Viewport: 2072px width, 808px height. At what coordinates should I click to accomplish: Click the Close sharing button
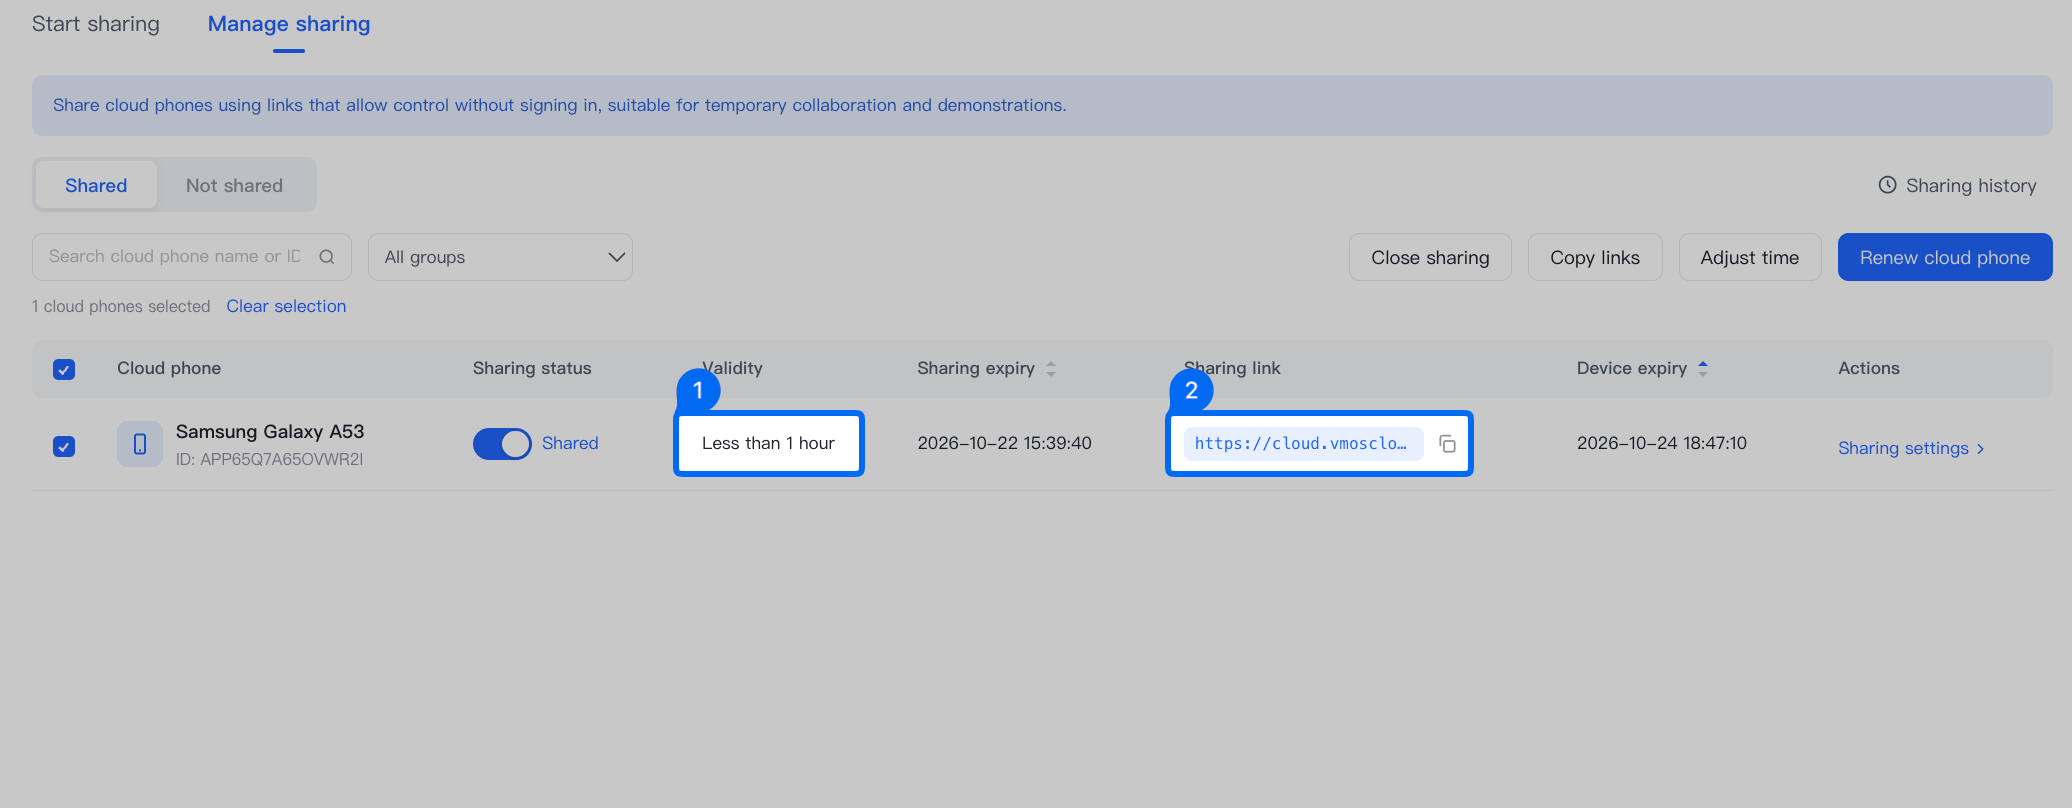(1430, 257)
